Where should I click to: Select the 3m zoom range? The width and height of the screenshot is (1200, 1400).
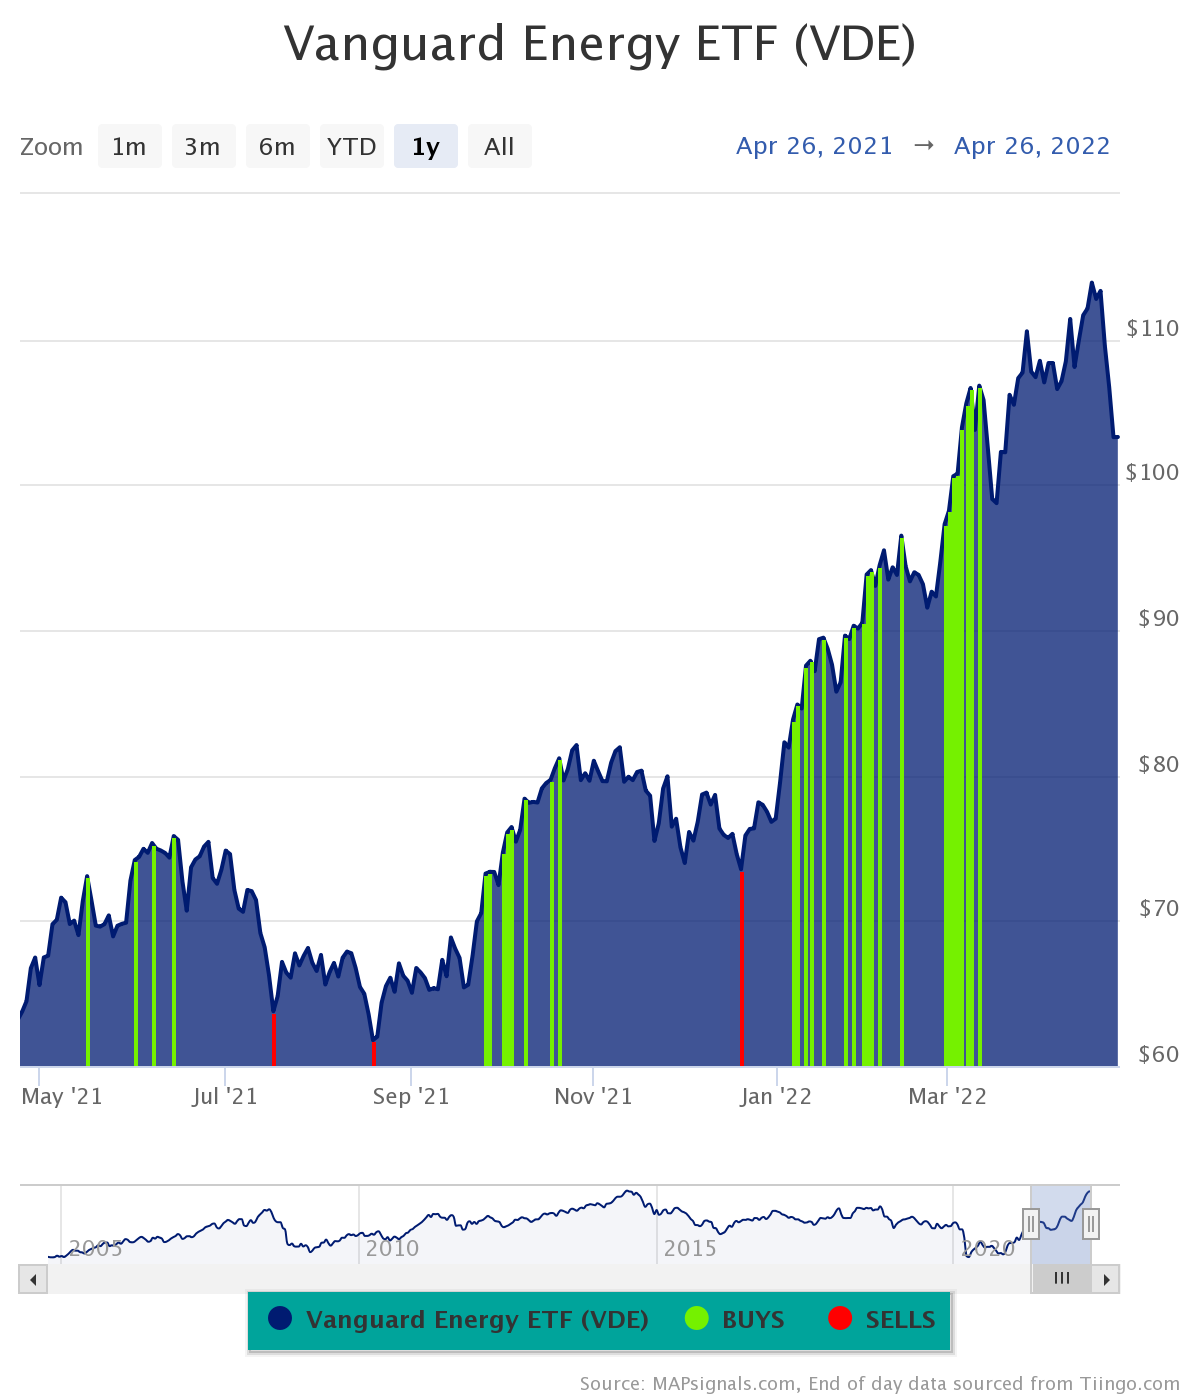point(203,147)
